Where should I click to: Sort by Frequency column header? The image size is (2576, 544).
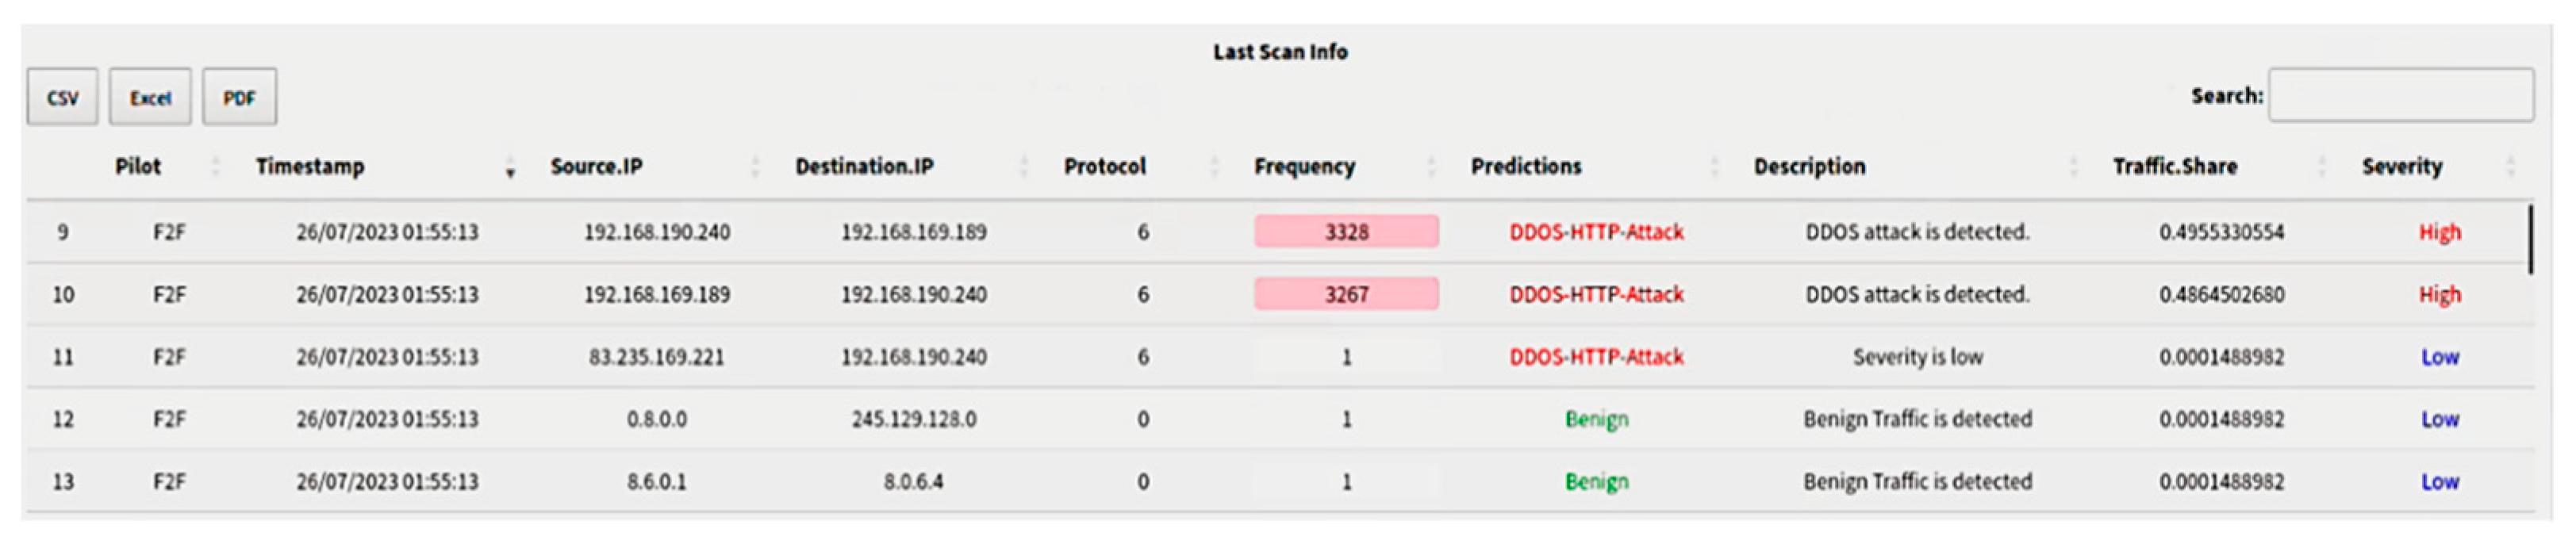pos(1304,166)
